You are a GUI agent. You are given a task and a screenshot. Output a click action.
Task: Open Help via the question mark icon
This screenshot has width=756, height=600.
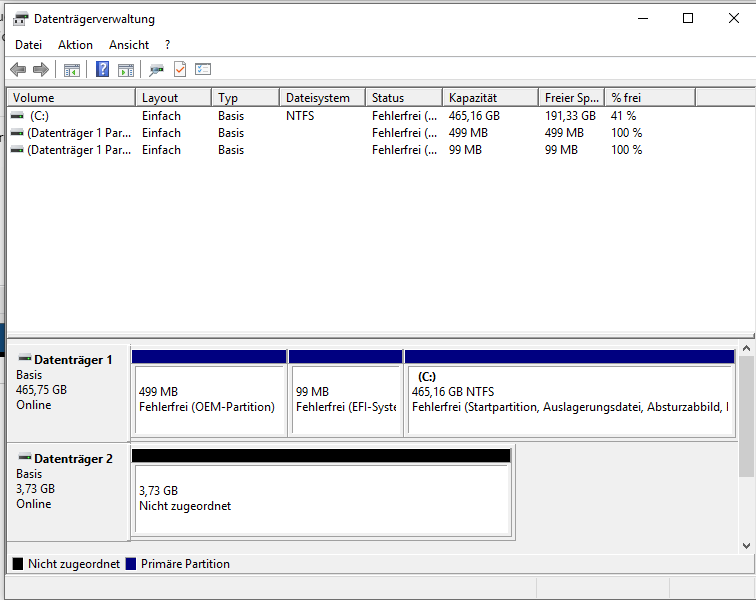pos(102,69)
